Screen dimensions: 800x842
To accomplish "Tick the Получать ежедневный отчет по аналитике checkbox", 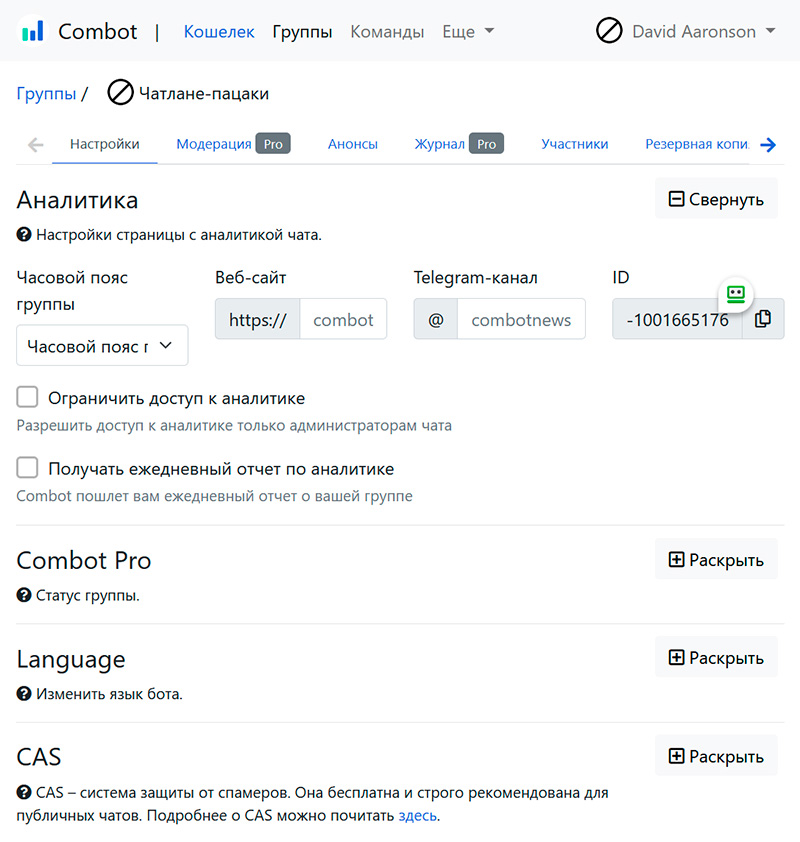I will [28, 468].
